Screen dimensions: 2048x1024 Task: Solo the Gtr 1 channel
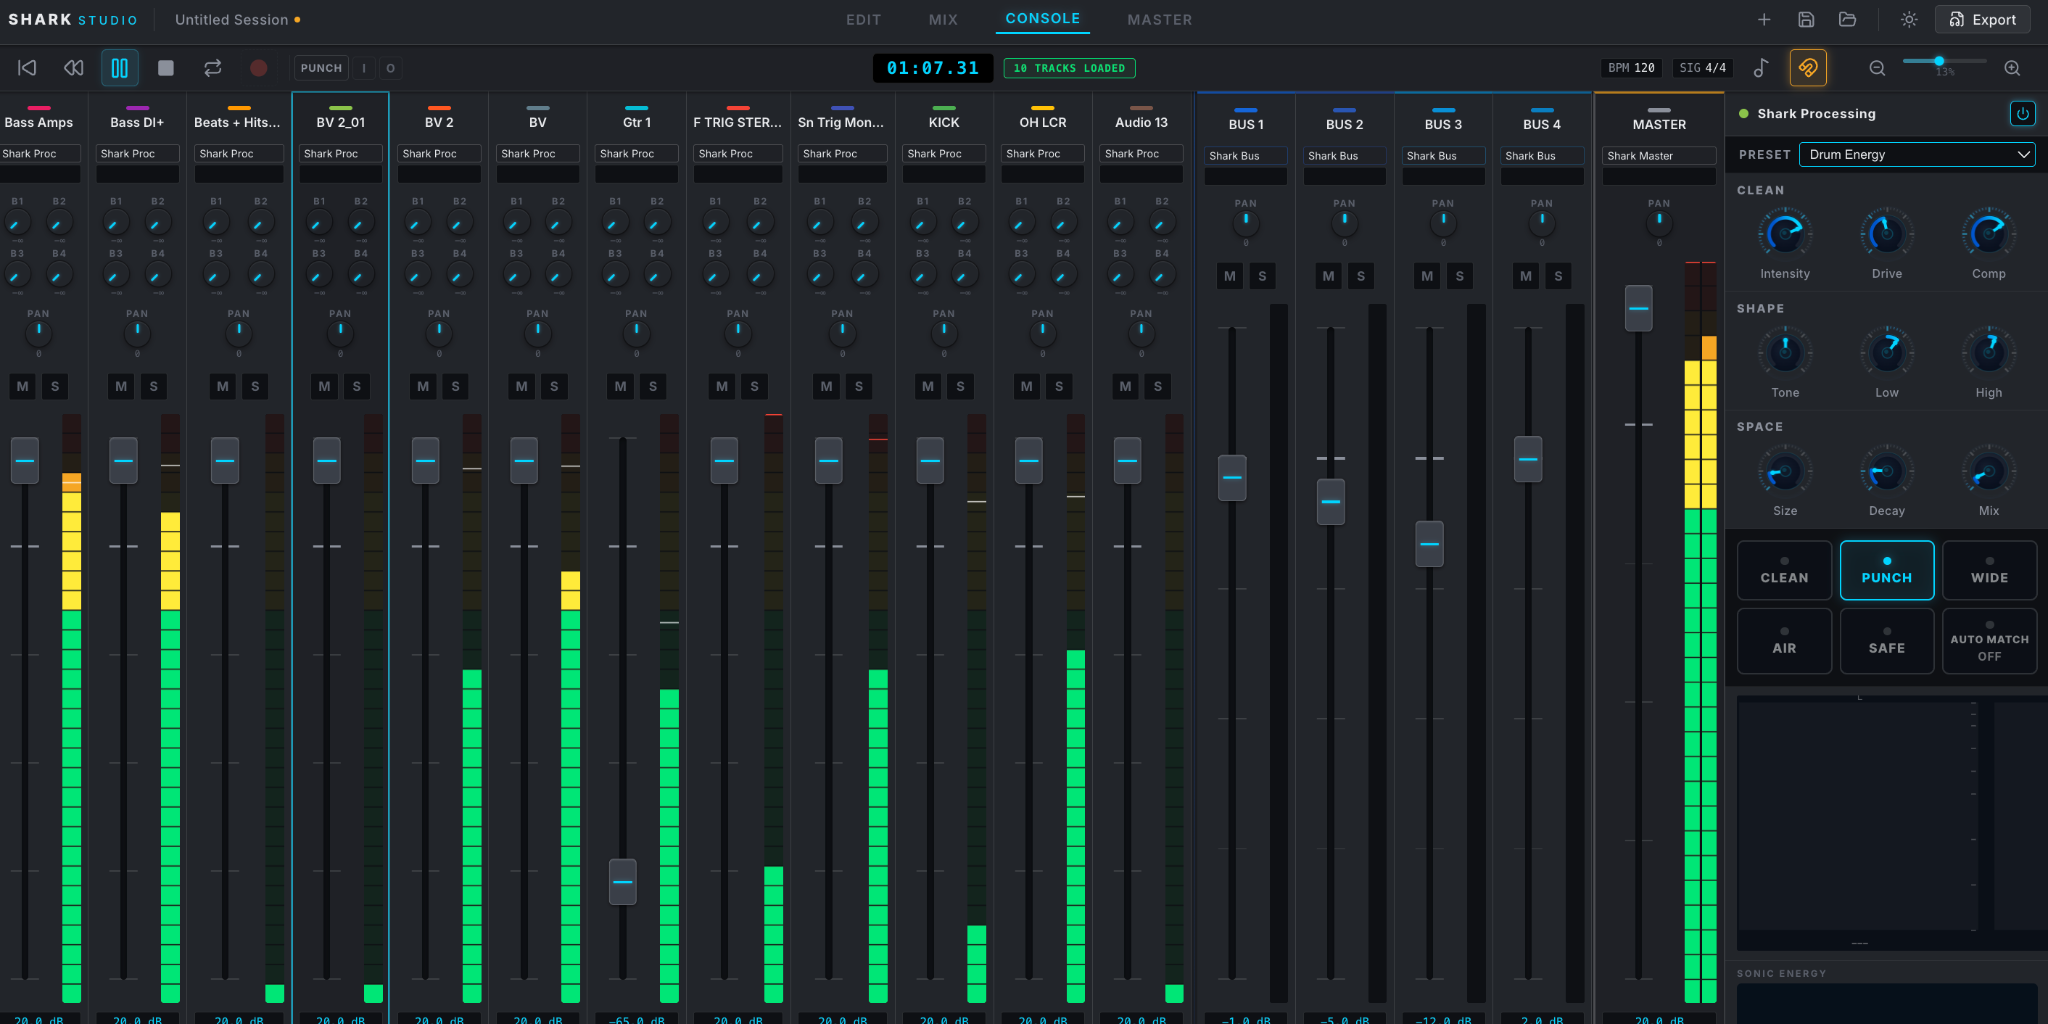653,386
